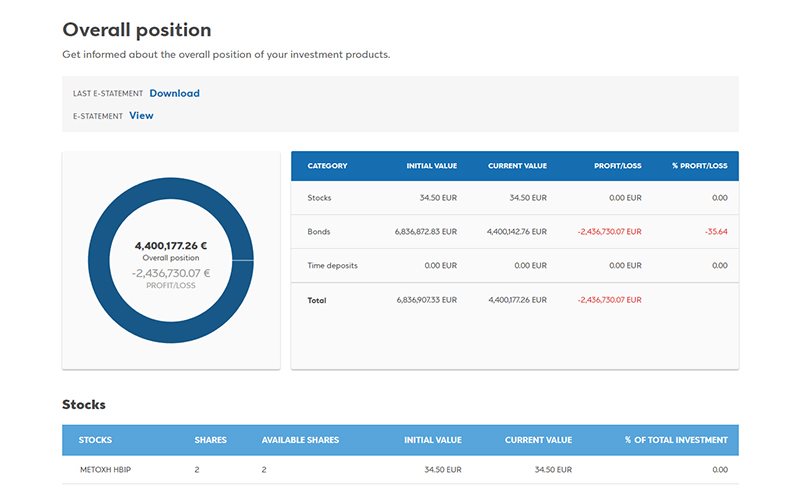Image resolution: width=800 pixels, height=500 pixels.
Task: Click the Bonds -35.64 percentage value
Action: point(714,232)
